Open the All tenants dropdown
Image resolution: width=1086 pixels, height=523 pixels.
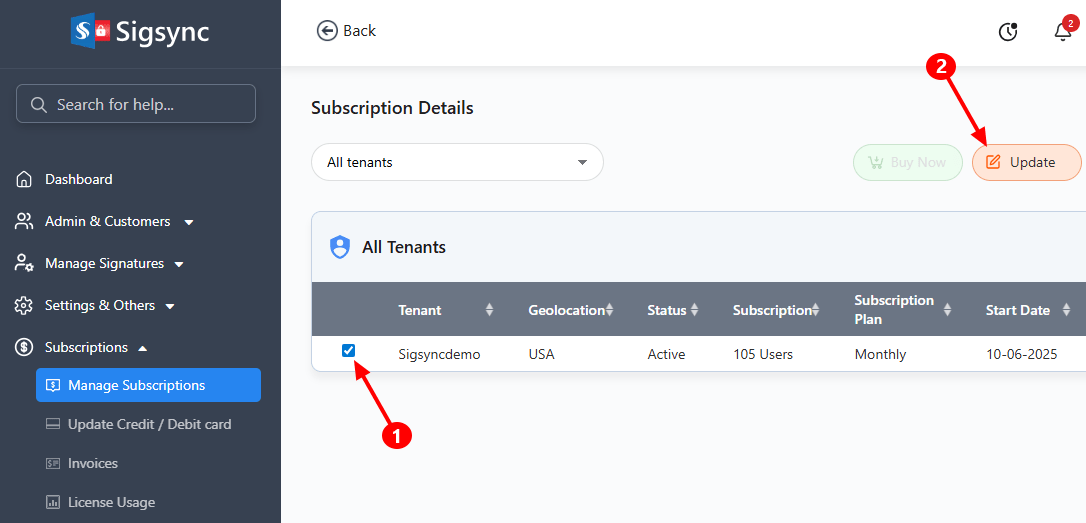click(457, 162)
